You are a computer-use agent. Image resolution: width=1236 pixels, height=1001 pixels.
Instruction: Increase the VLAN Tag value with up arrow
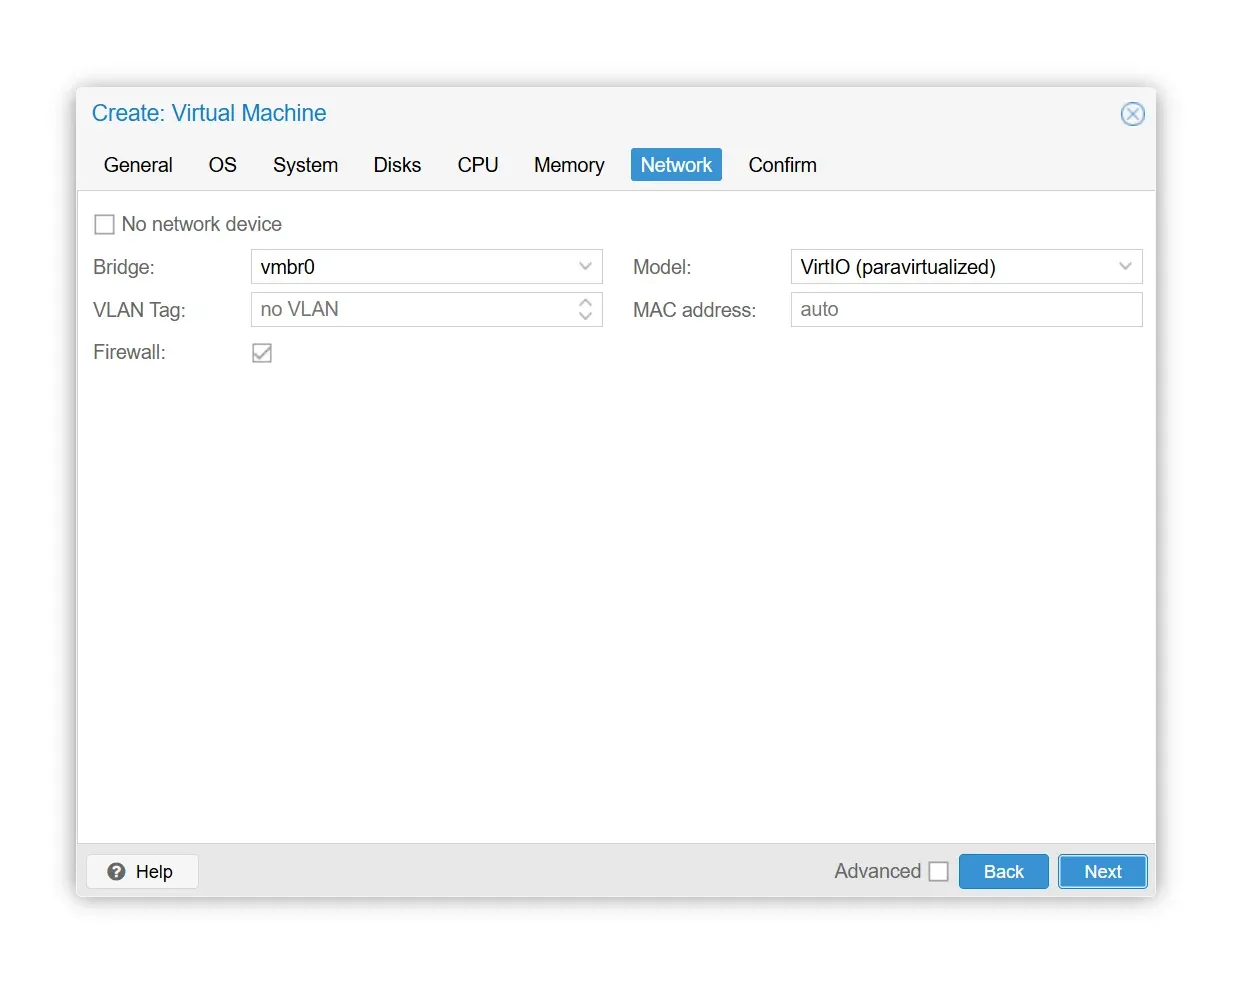(585, 301)
